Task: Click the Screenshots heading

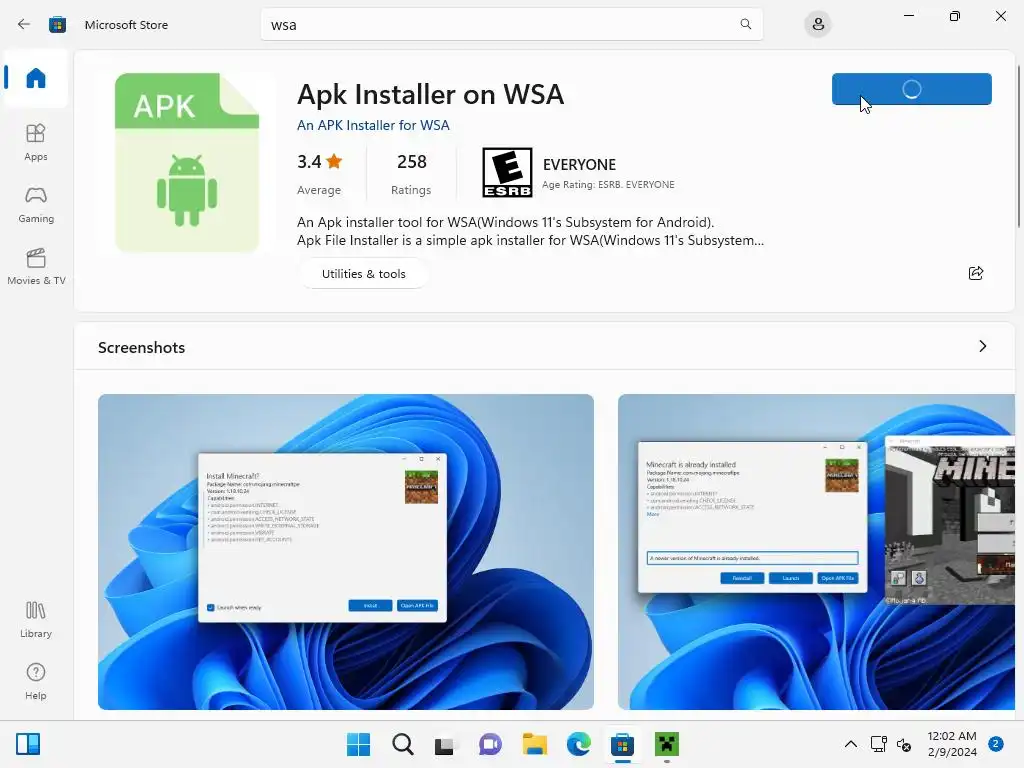Action: (x=141, y=347)
